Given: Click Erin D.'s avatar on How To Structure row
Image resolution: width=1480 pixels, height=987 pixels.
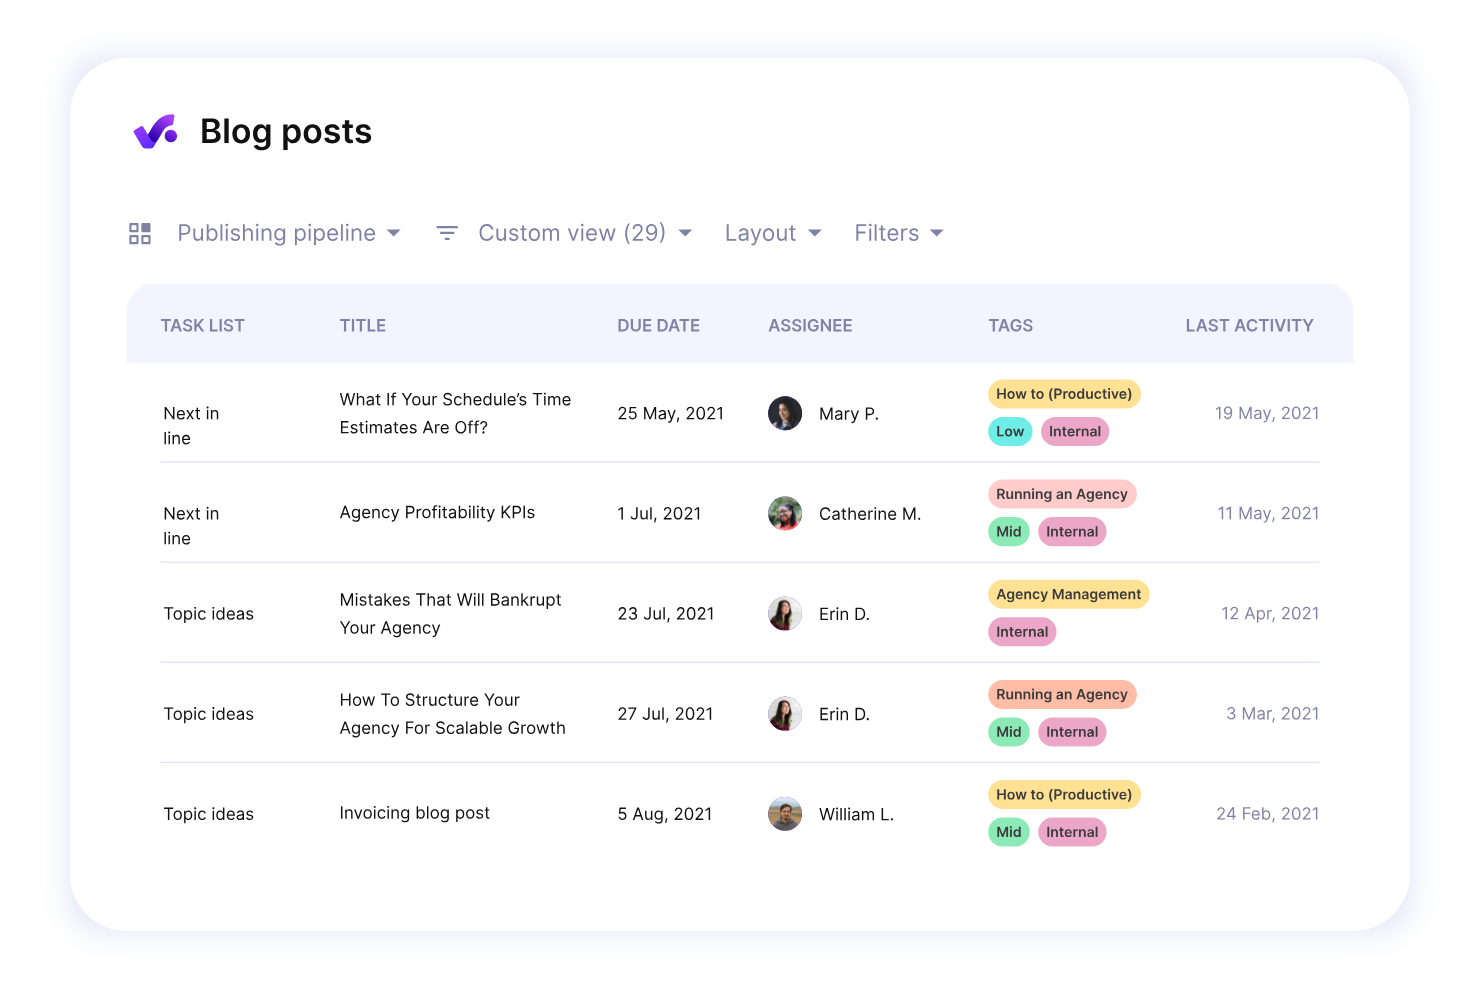Looking at the screenshot, I should coord(785,713).
